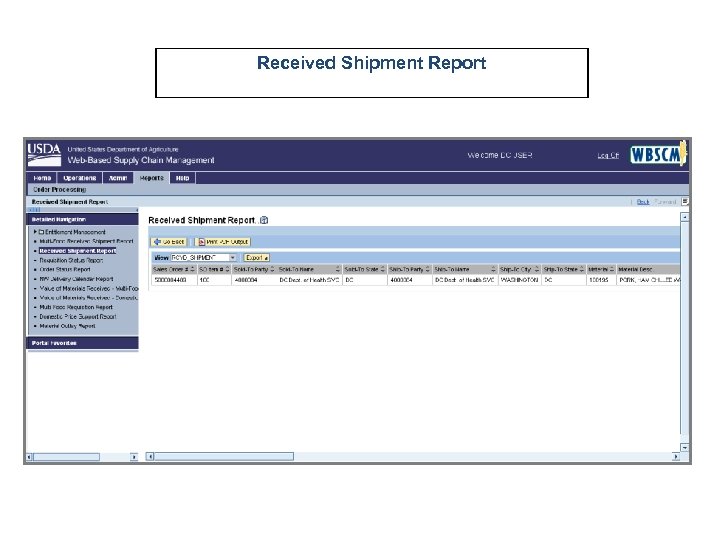The height and width of the screenshot is (540, 720).
Task: Click left arrow of navigation panel scrollbar
Action: click(x=30, y=457)
